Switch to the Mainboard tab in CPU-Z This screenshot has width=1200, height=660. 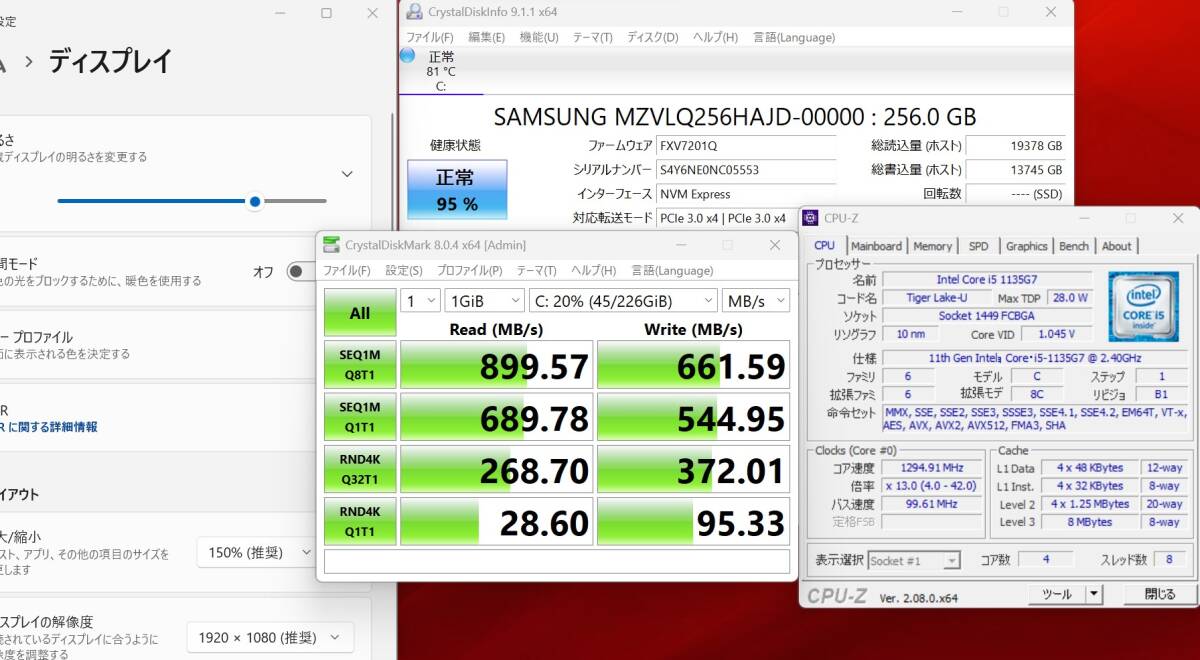click(x=876, y=246)
